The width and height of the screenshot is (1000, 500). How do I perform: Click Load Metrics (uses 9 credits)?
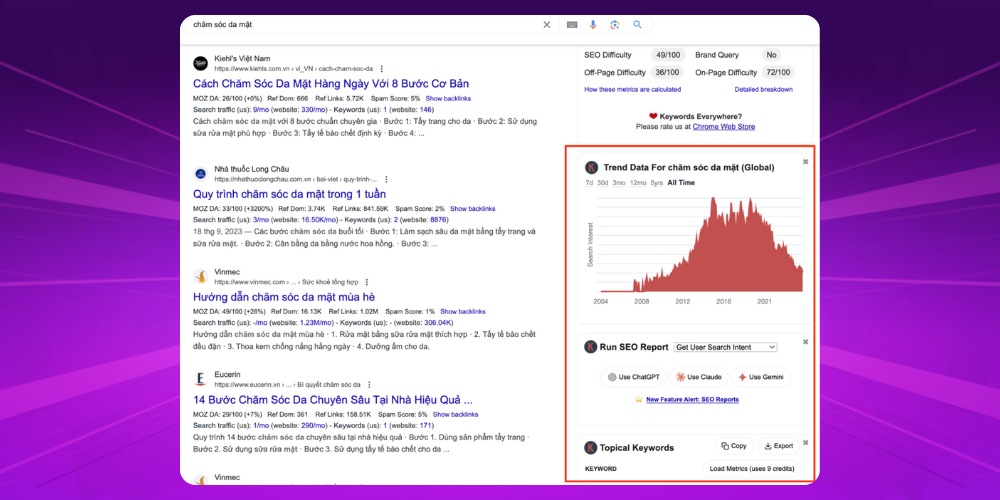[752, 469]
